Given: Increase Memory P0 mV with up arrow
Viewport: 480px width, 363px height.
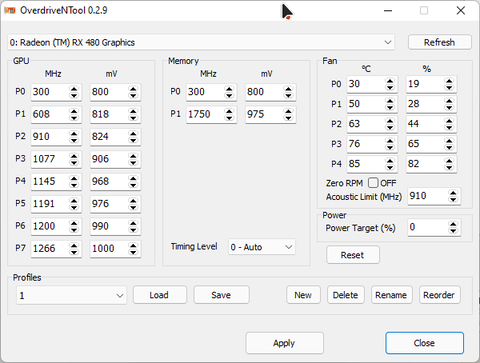Looking at the screenshot, I should pos(288,89).
